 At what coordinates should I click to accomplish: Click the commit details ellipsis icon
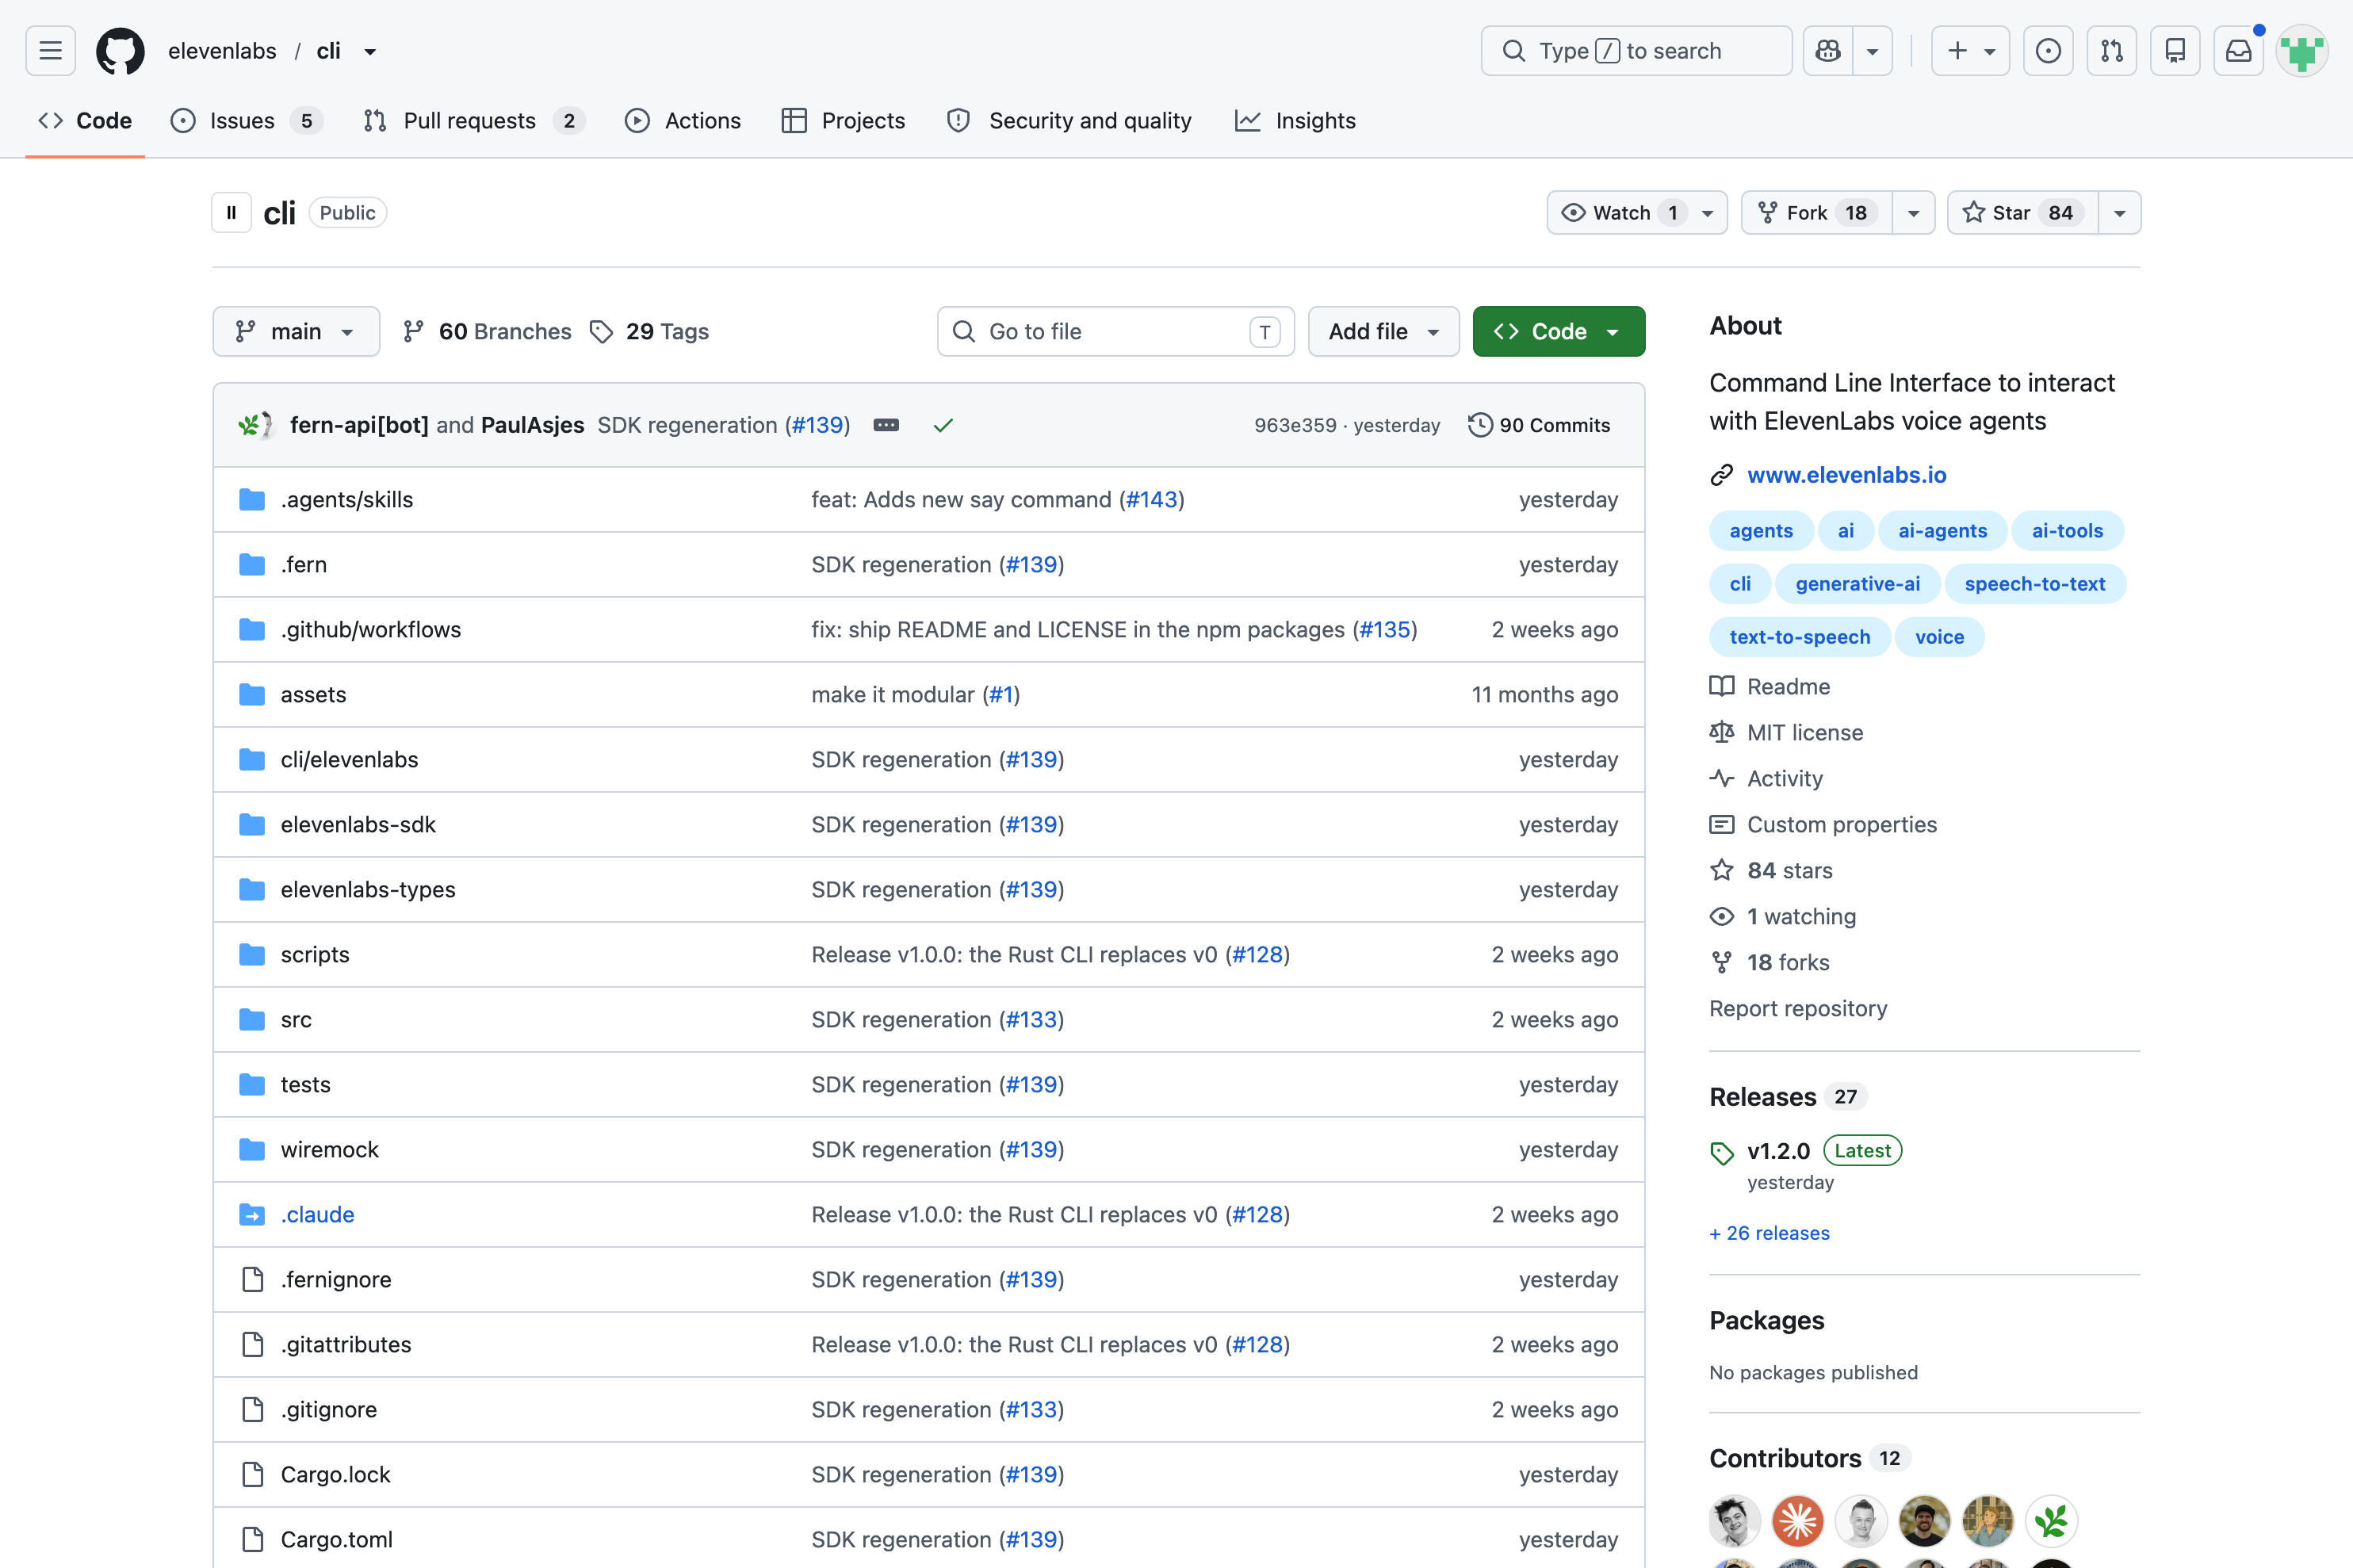886,425
